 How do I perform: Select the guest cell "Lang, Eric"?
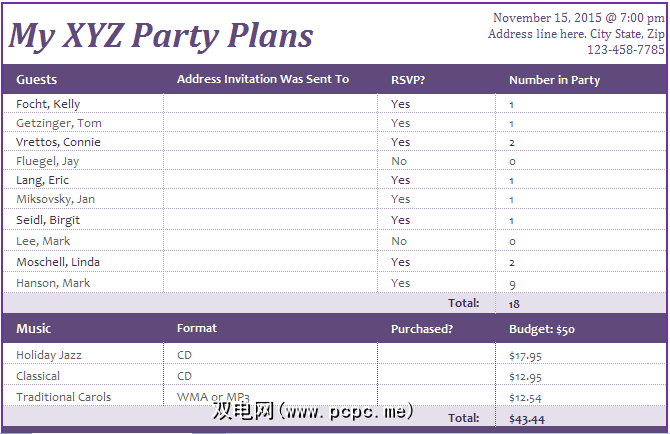click(44, 180)
